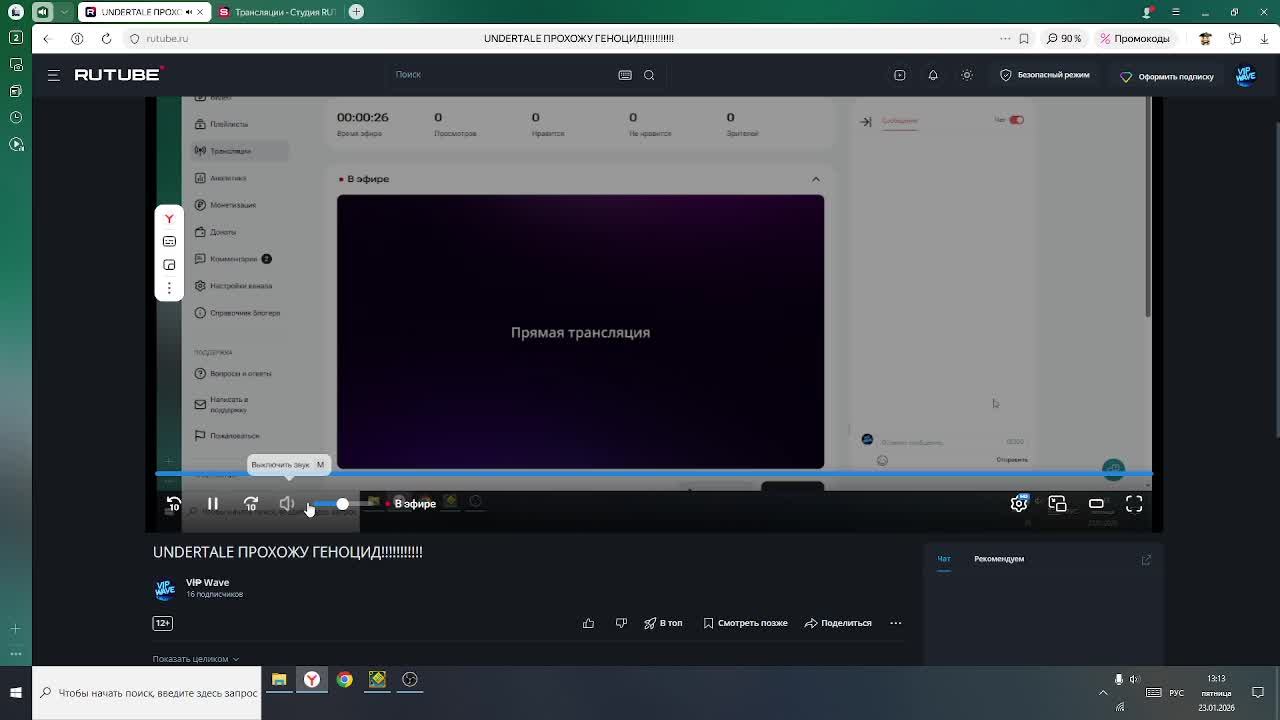Open the Промокоды button
Screen dimensions: 1280x720
[1135, 38]
